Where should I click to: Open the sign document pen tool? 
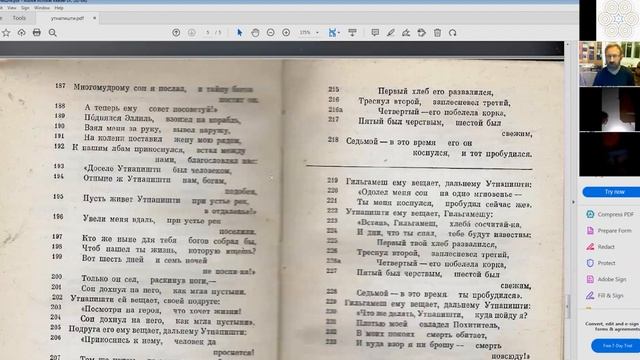(x=406, y=33)
